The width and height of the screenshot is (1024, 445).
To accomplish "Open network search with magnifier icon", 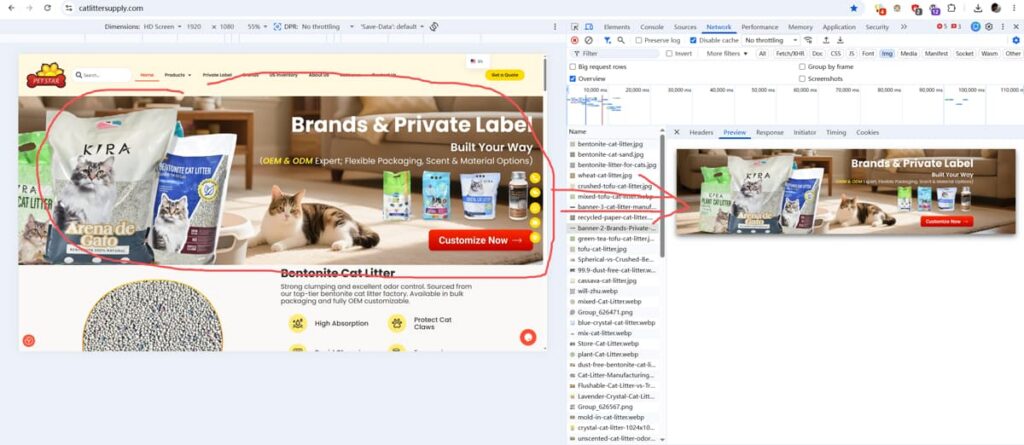I will click(x=621, y=40).
